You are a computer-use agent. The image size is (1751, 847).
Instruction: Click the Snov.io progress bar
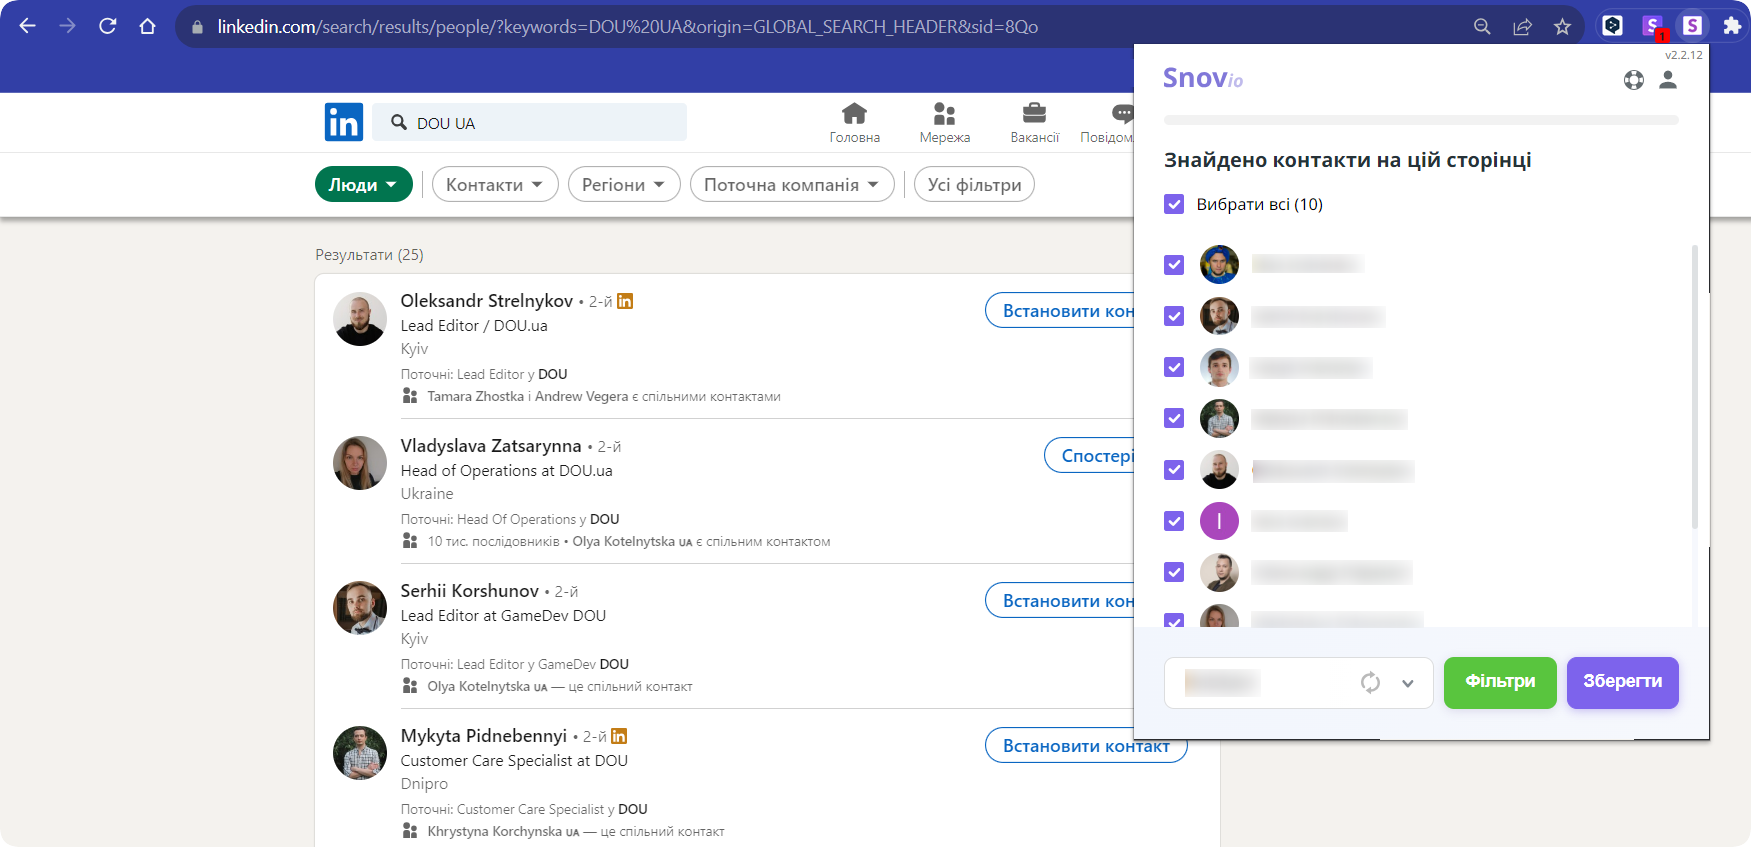(x=1421, y=120)
